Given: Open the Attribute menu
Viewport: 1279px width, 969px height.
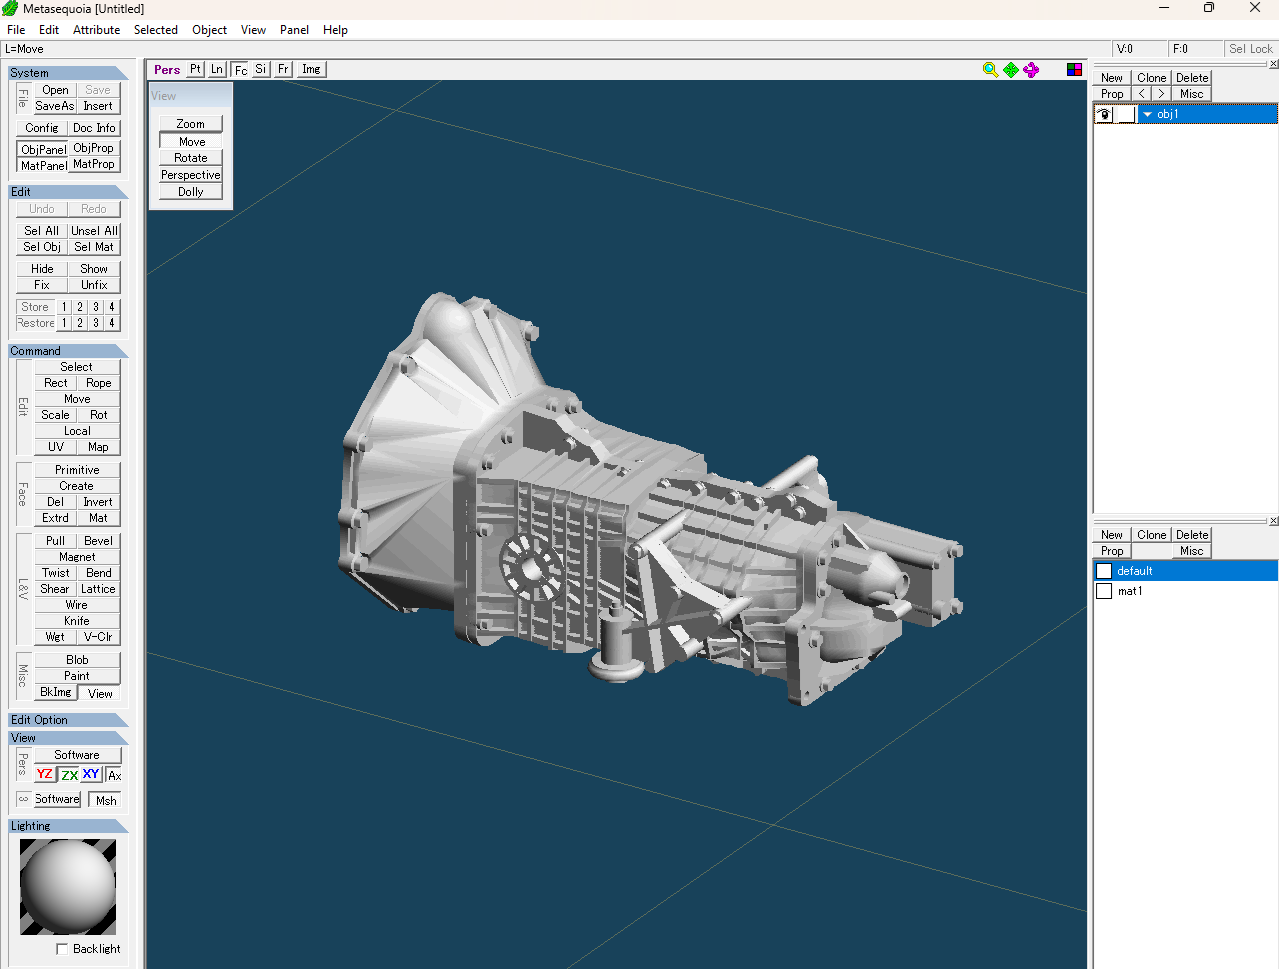Looking at the screenshot, I should tap(96, 30).
